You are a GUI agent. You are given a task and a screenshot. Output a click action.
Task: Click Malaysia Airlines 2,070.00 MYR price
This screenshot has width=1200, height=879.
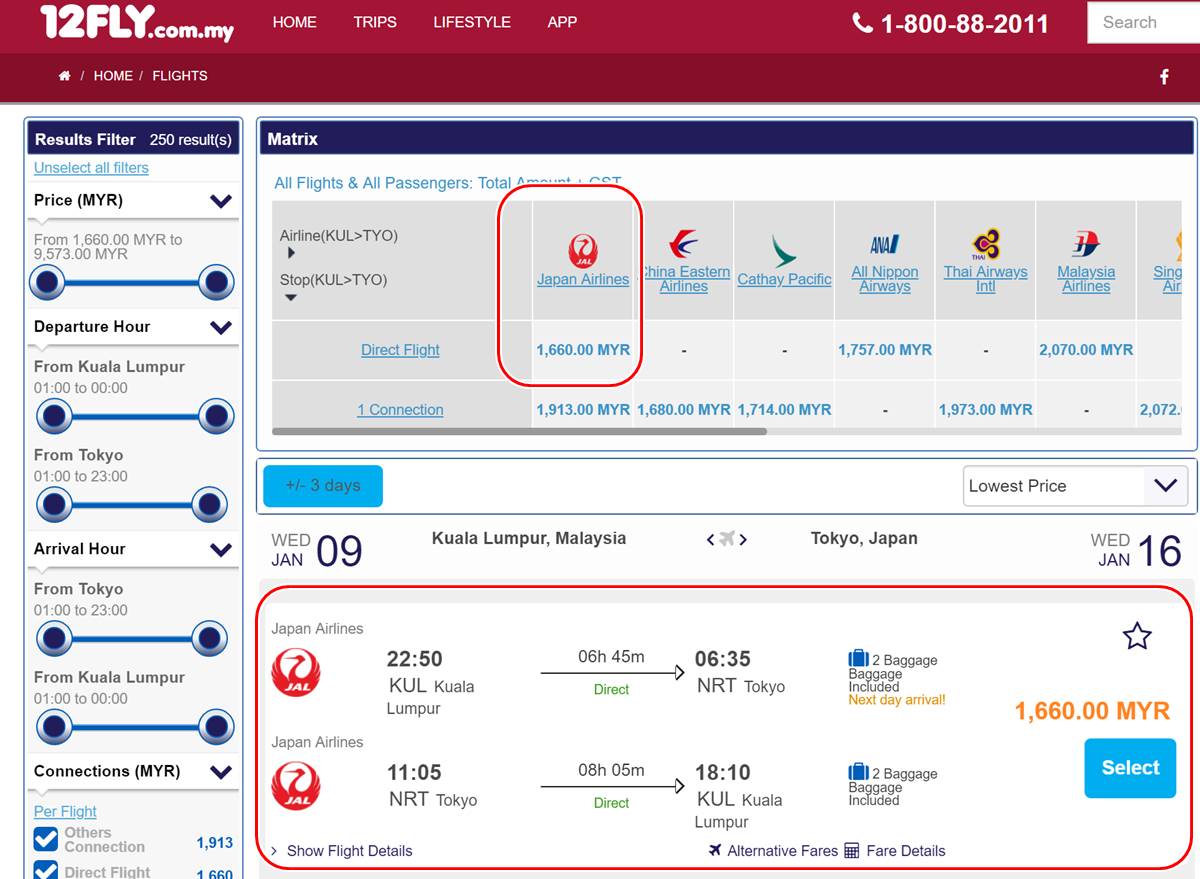(x=1086, y=350)
